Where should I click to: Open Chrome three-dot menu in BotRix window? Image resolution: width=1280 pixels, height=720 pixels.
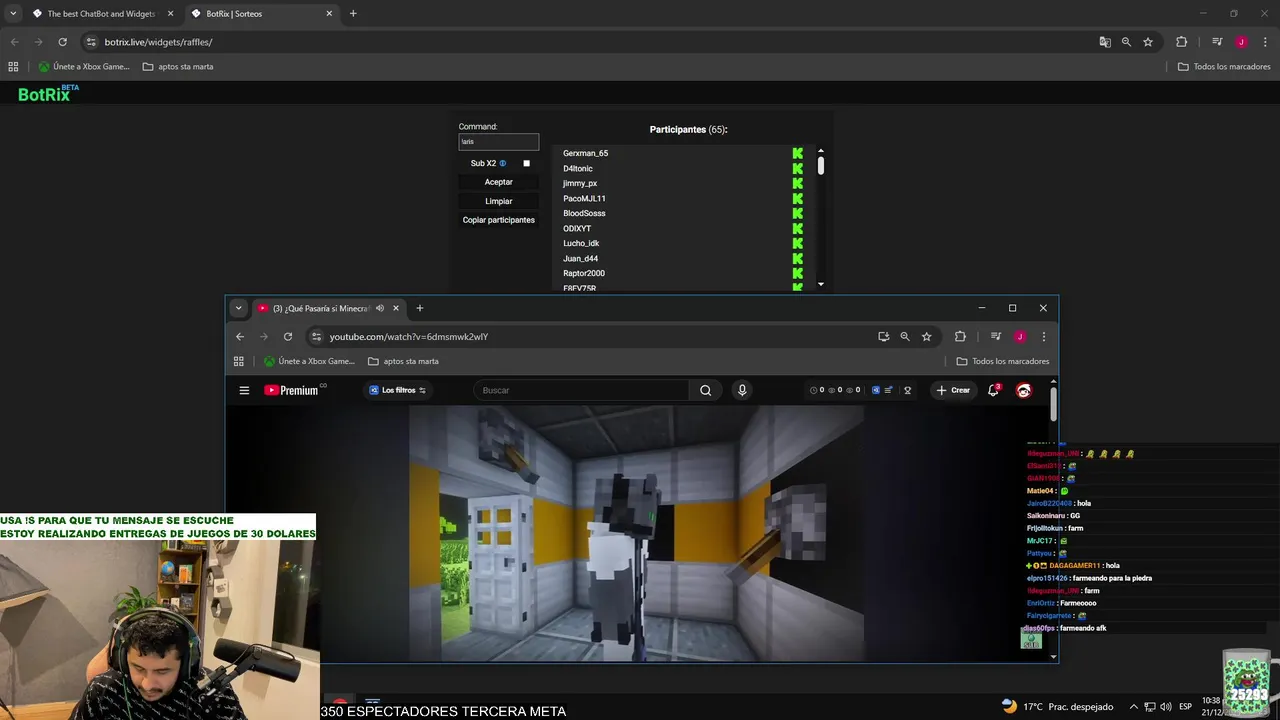[1265, 42]
